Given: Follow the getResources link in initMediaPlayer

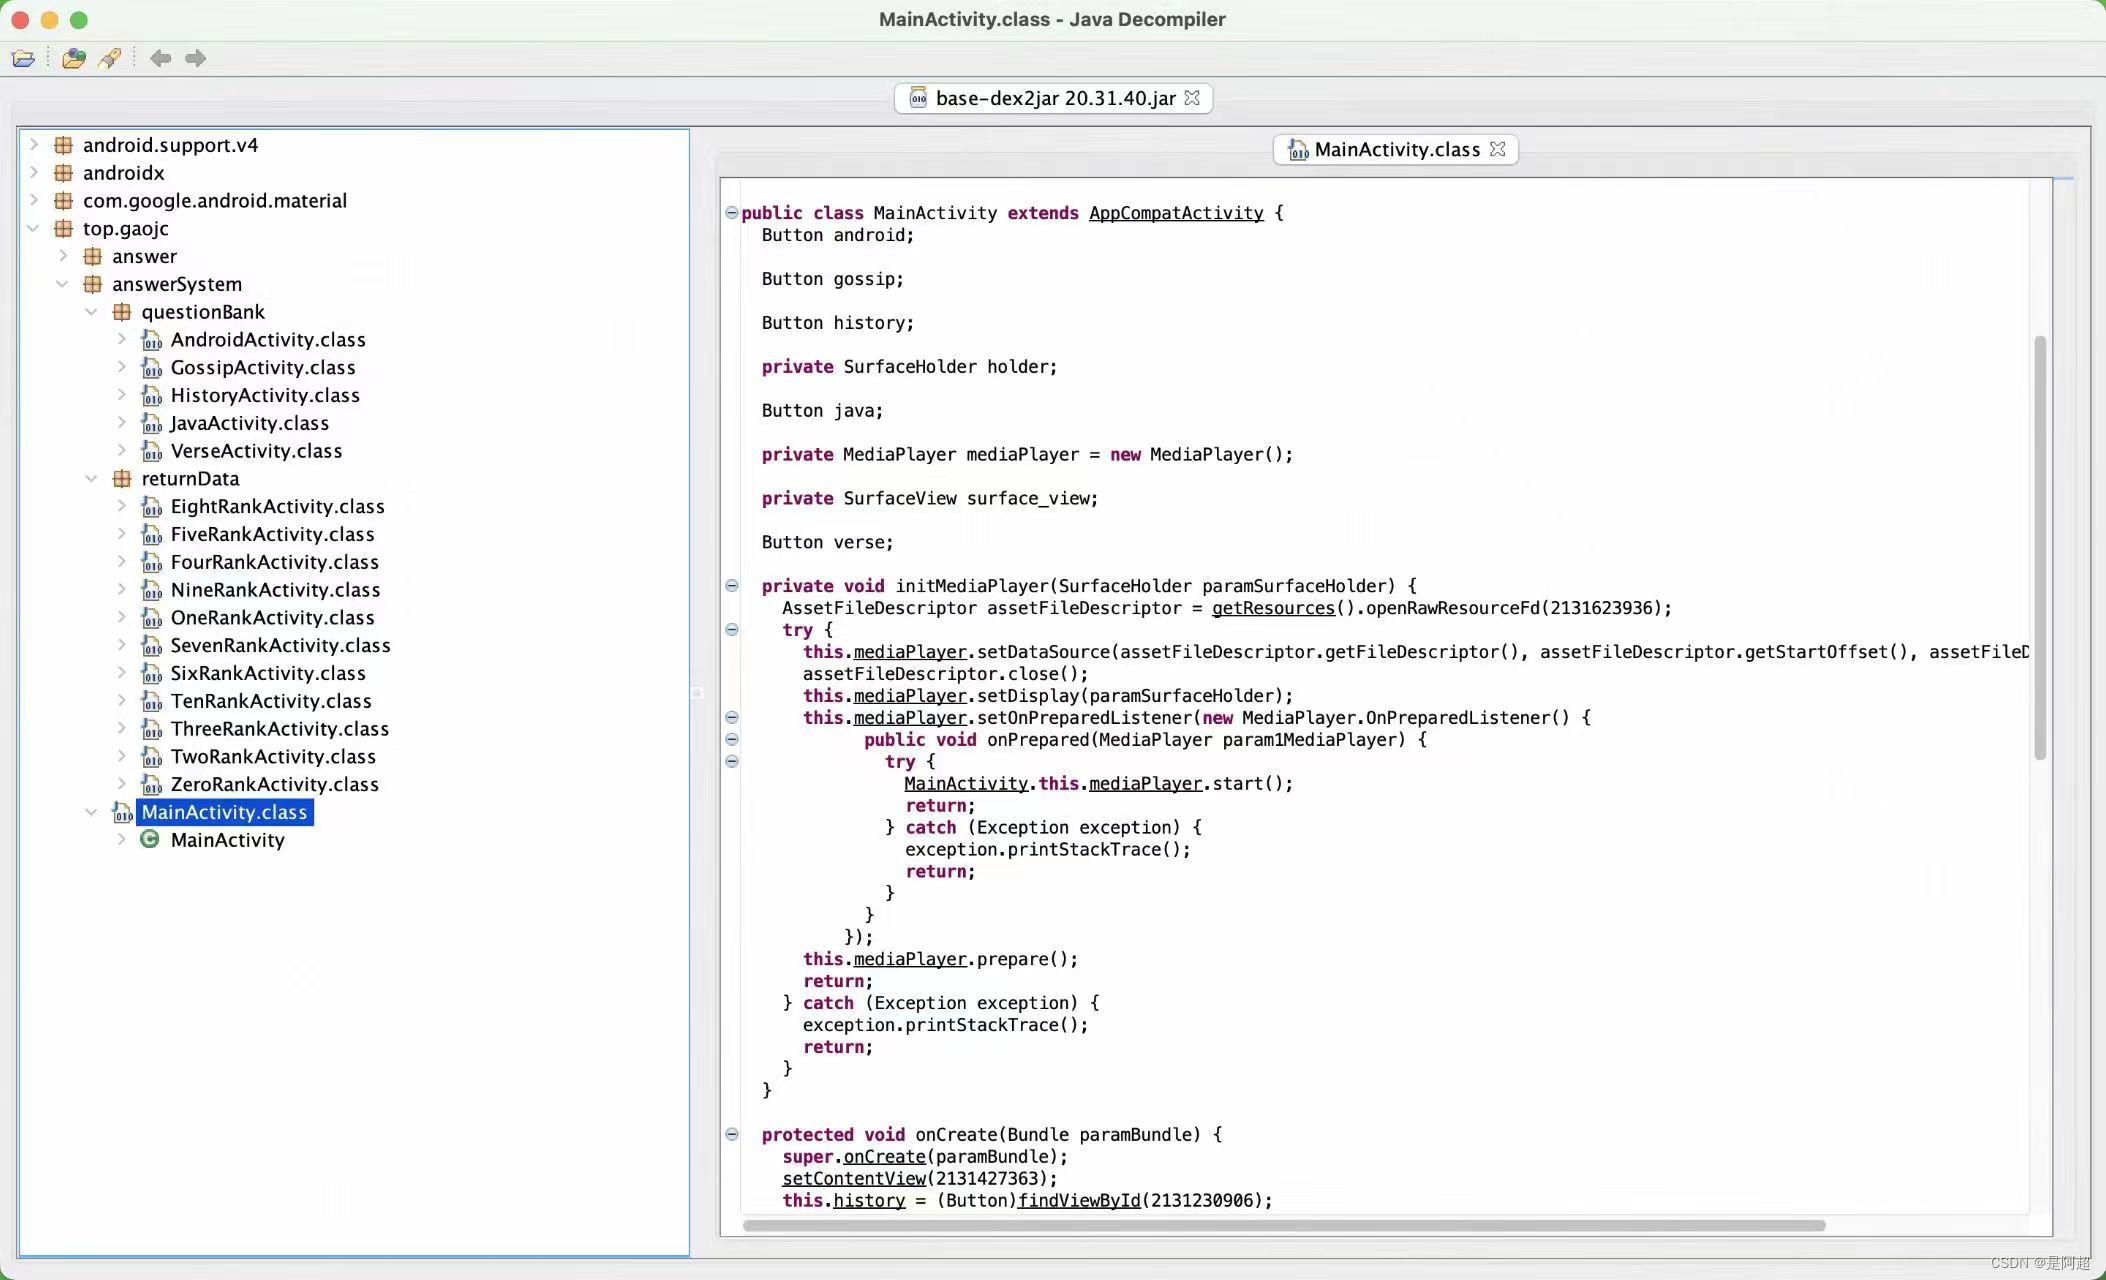Looking at the screenshot, I should click(x=1273, y=608).
